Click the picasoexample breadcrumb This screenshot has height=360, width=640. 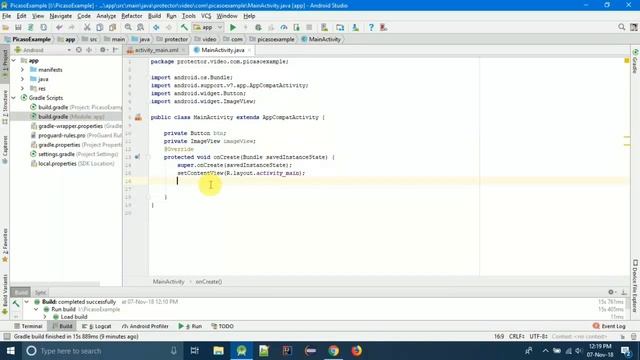pyautogui.click(x=271, y=39)
